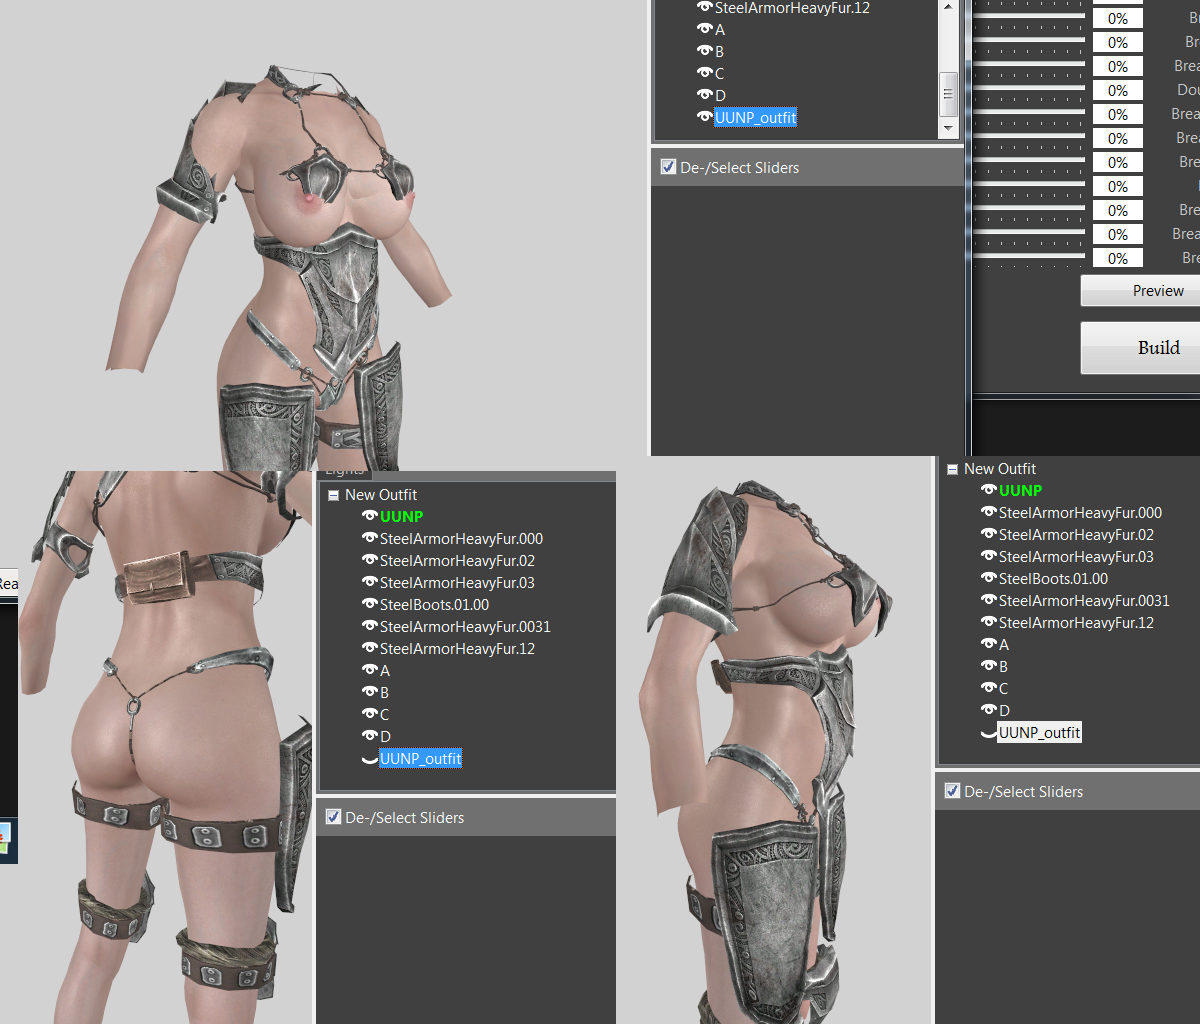Select SteelArmorHeavyFur.03 row in lower-right tree
The width and height of the screenshot is (1200, 1024).
coord(1076,557)
